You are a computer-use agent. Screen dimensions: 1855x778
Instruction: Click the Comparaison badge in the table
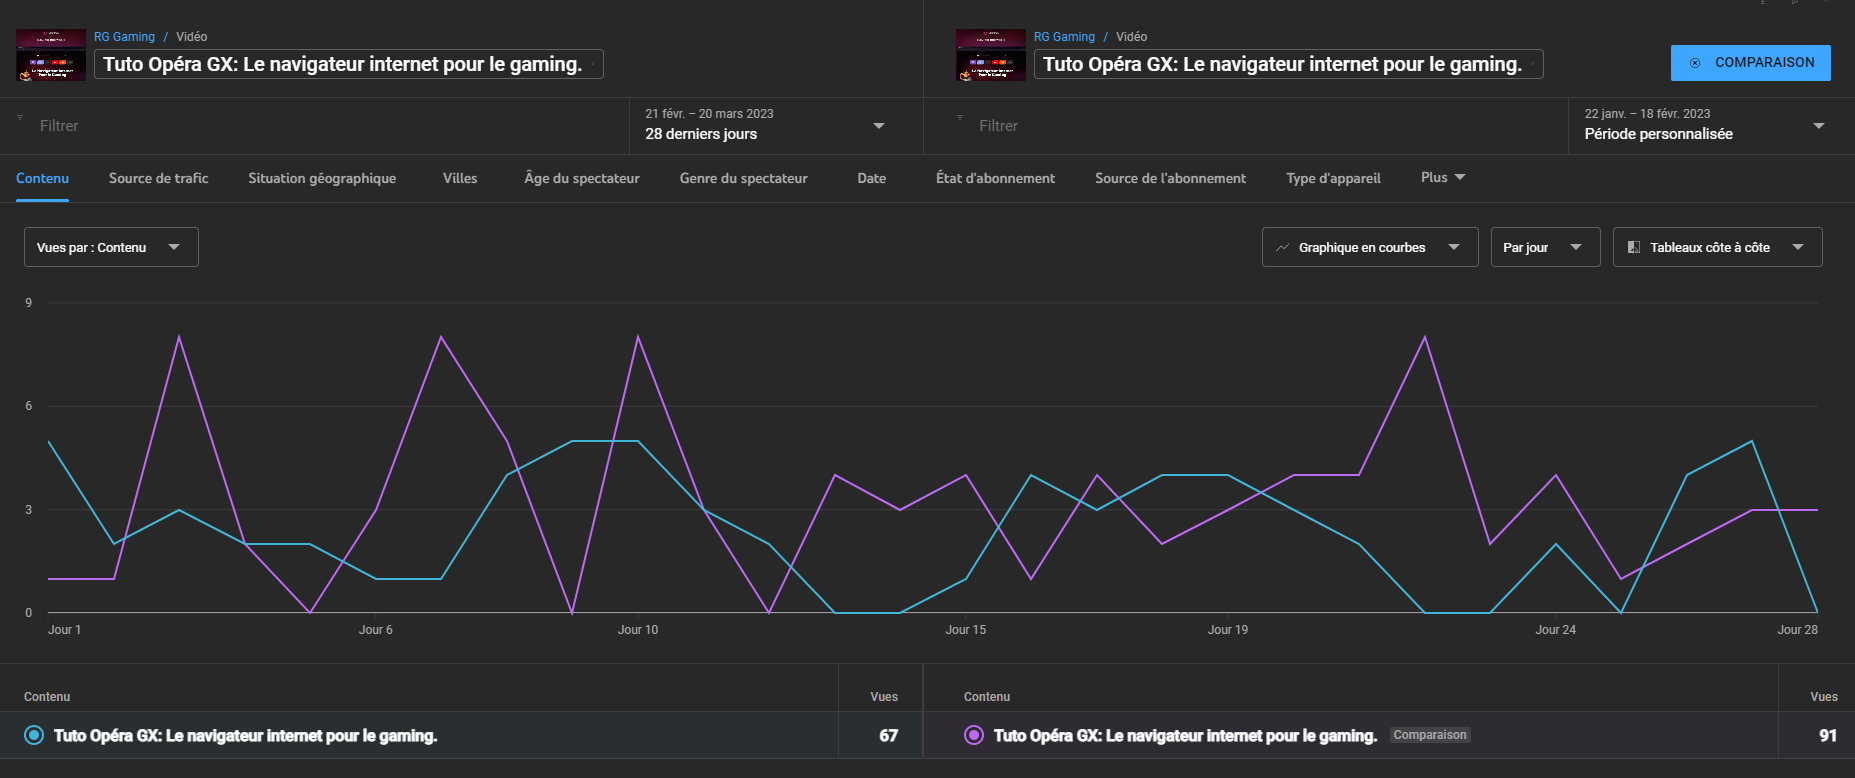point(1430,735)
